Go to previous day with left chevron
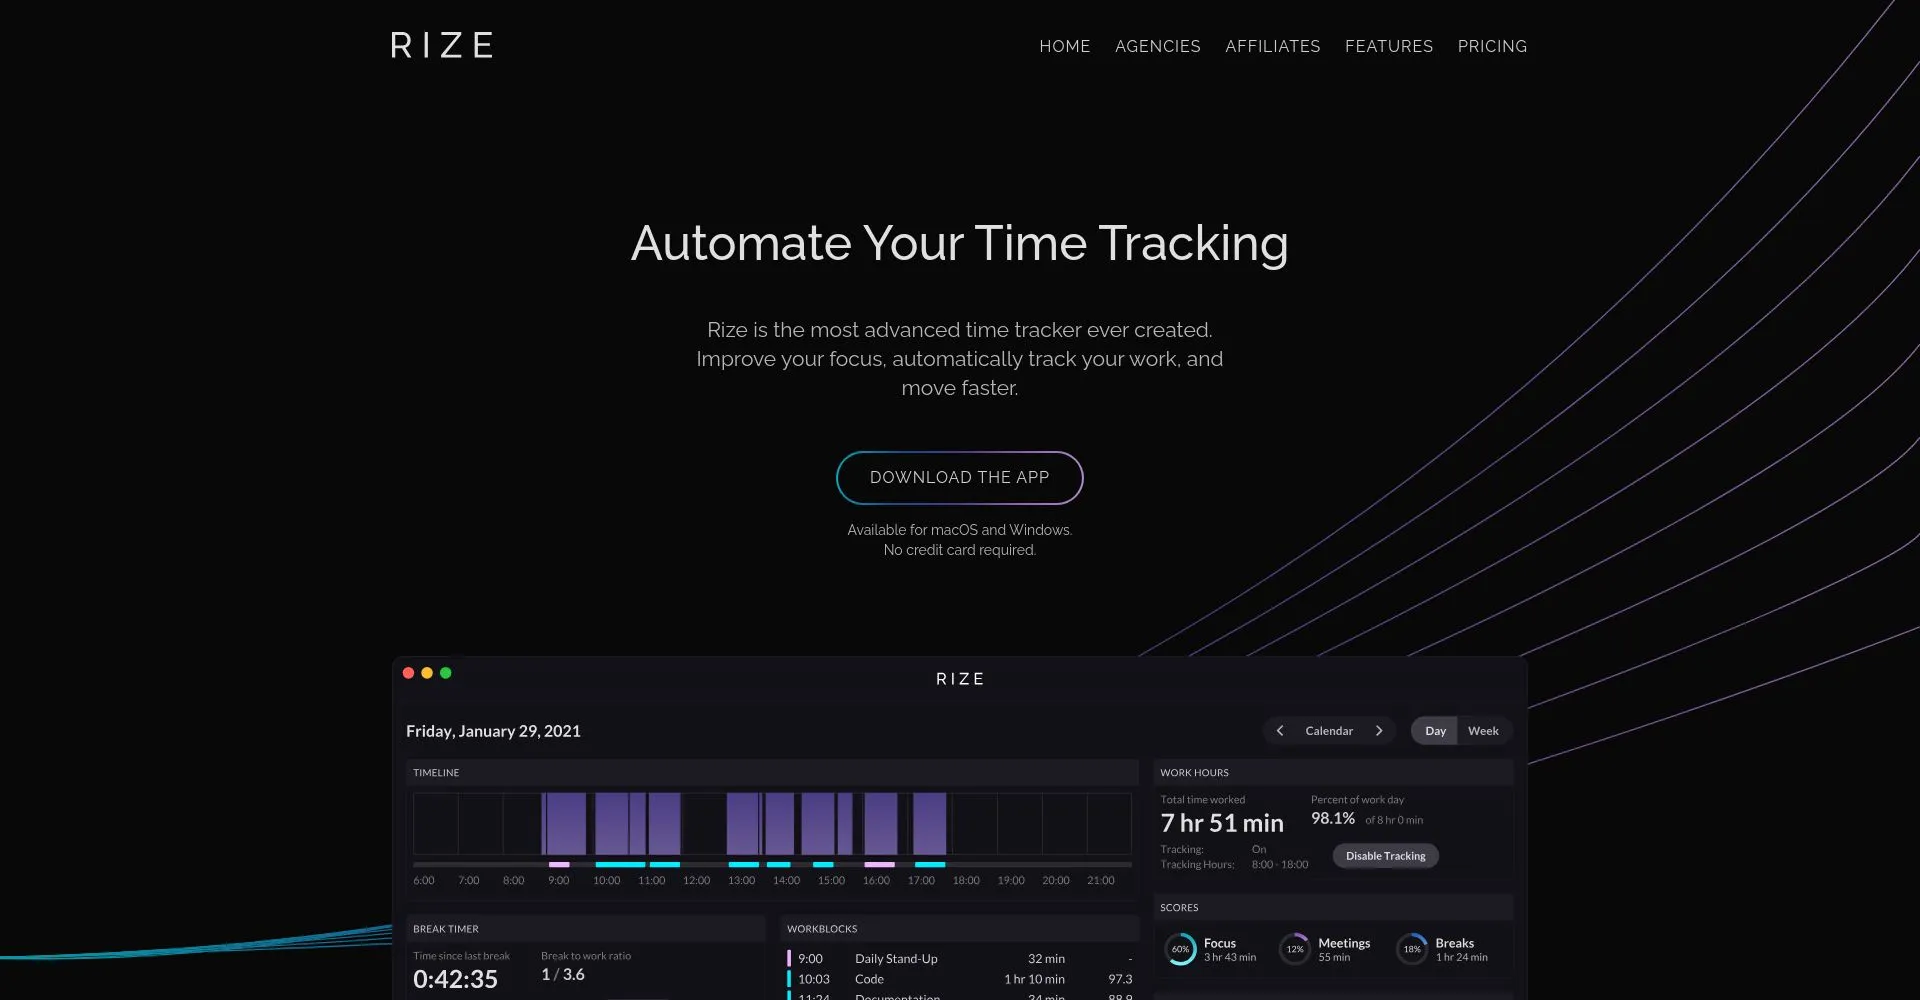Image resolution: width=1920 pixels, height=1000 pixels. click(x=1280, y=731)
